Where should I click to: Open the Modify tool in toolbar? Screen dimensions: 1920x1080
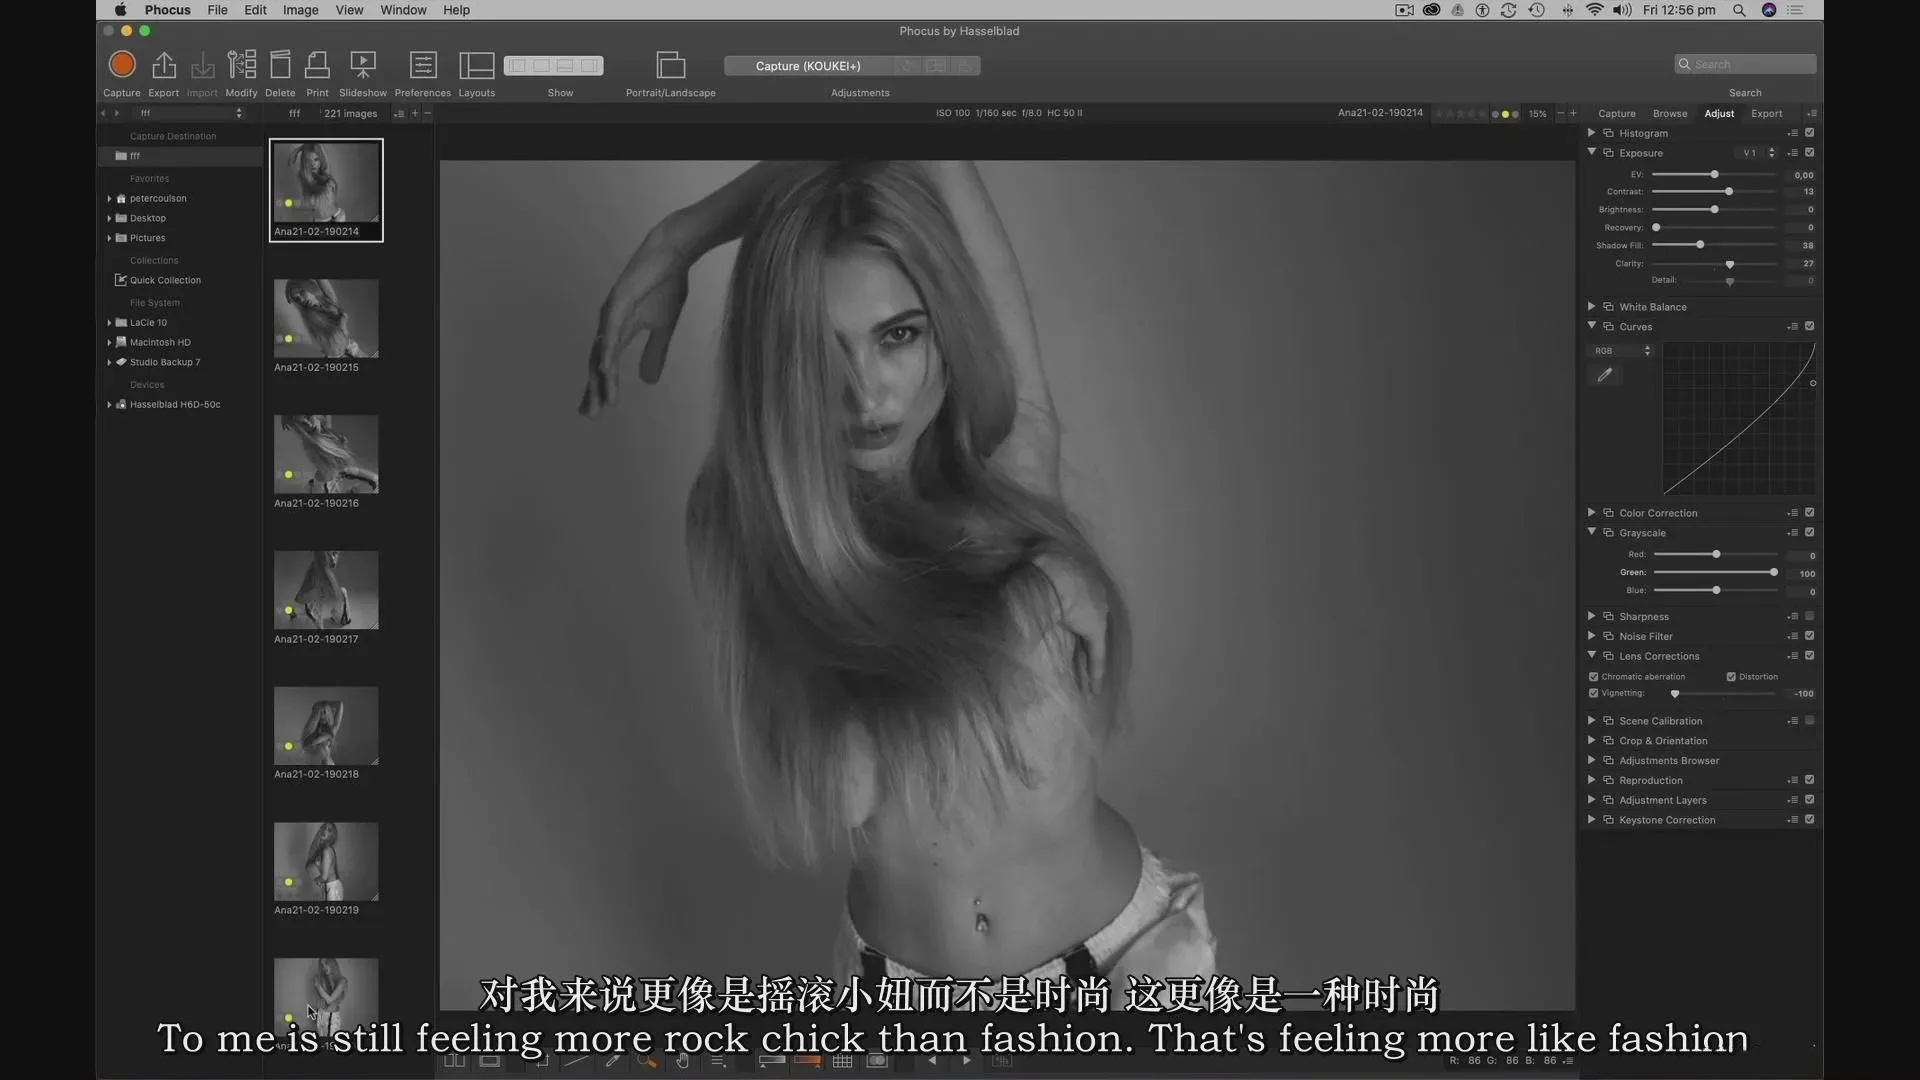241,65
